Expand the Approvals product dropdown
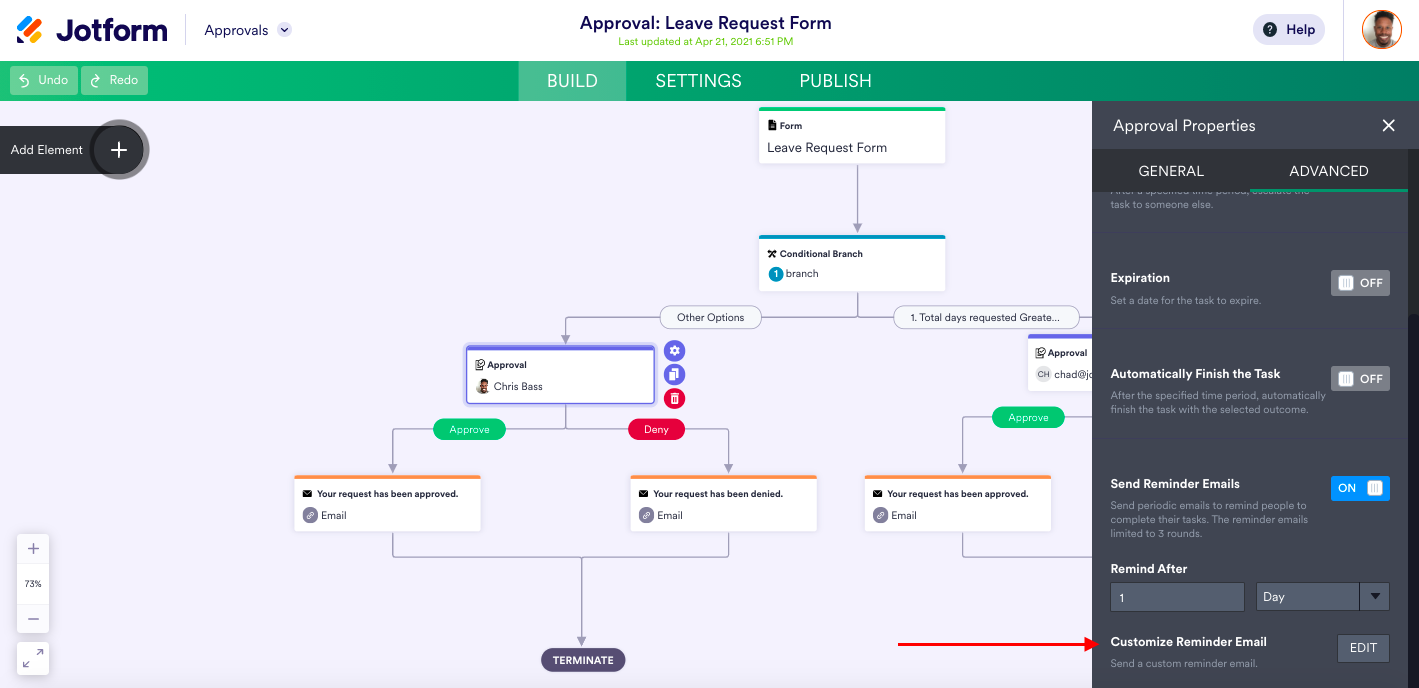The height and width of the screenshot is (688, 1419). [x=284, y=30]
